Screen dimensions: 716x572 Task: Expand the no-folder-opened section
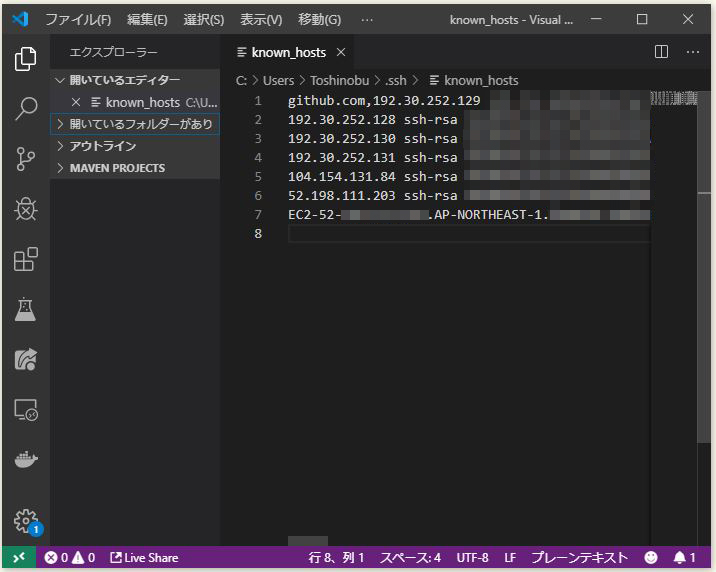click(135, 124)
